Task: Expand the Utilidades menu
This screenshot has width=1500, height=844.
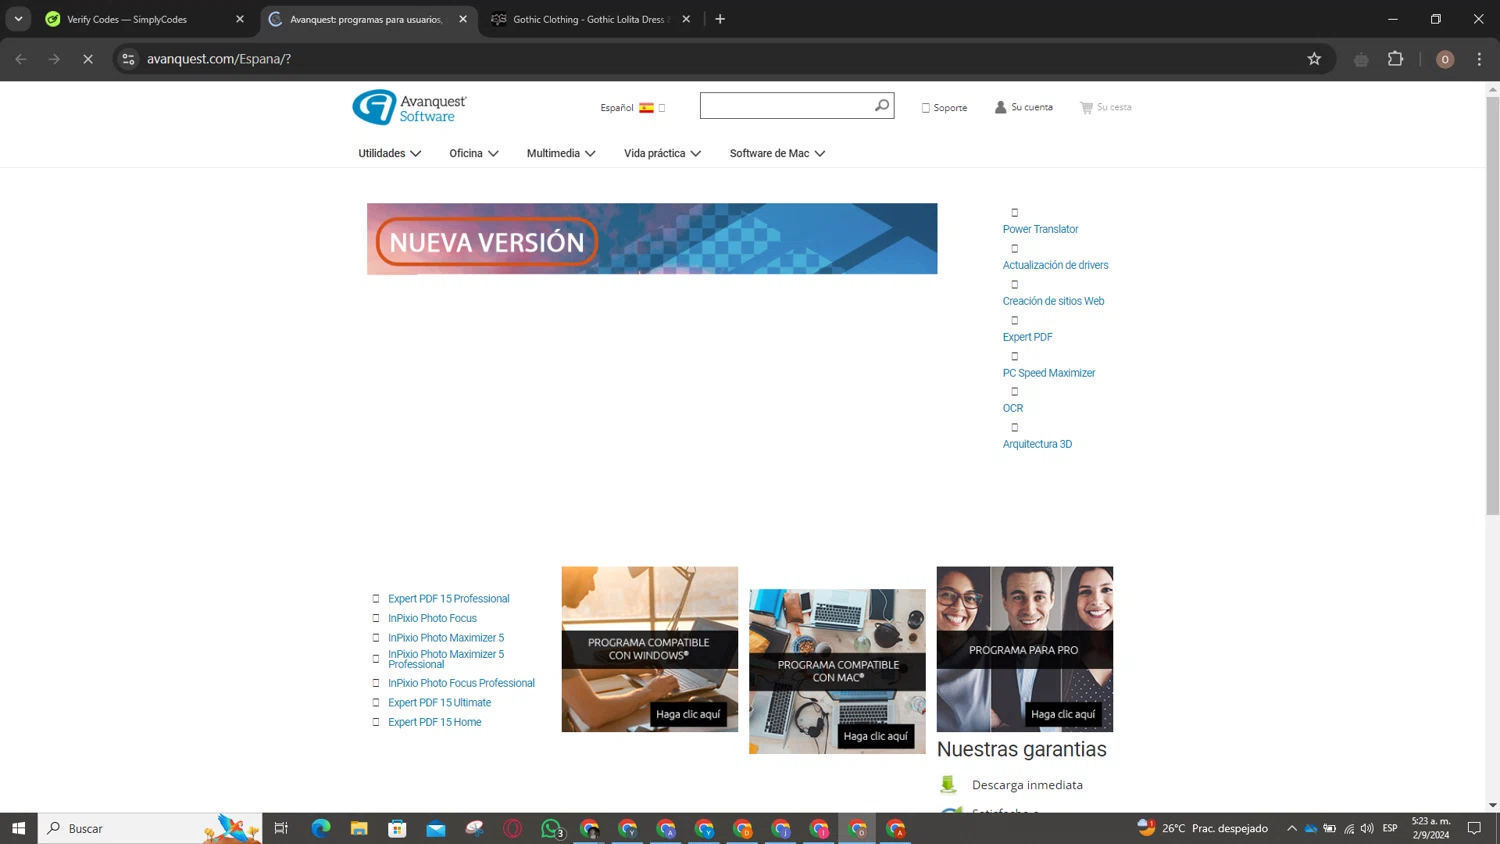Action: (389, 153)
